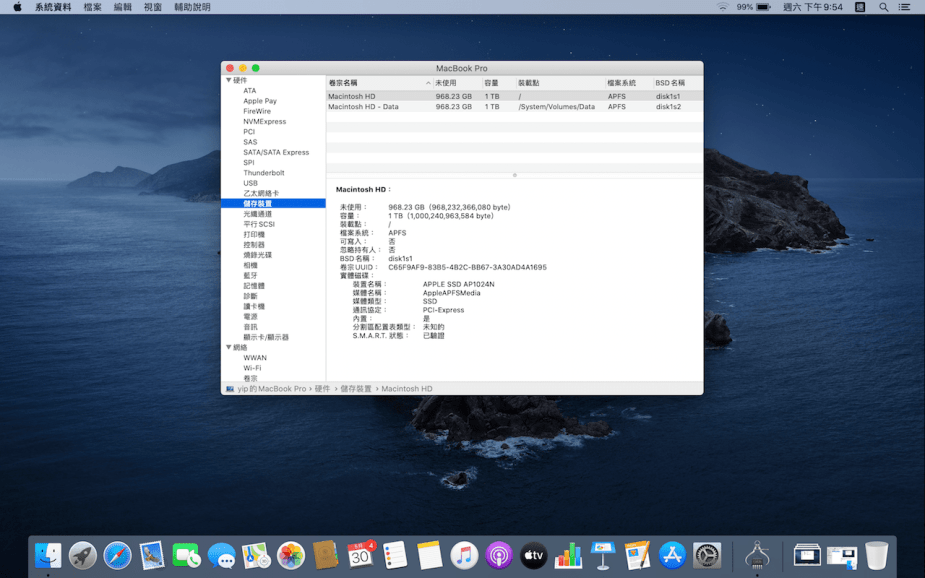This screenshot has width=925, height=578.
Task: Select Thunderbolt in the hardware sidebar
Action: click(264, 173)
